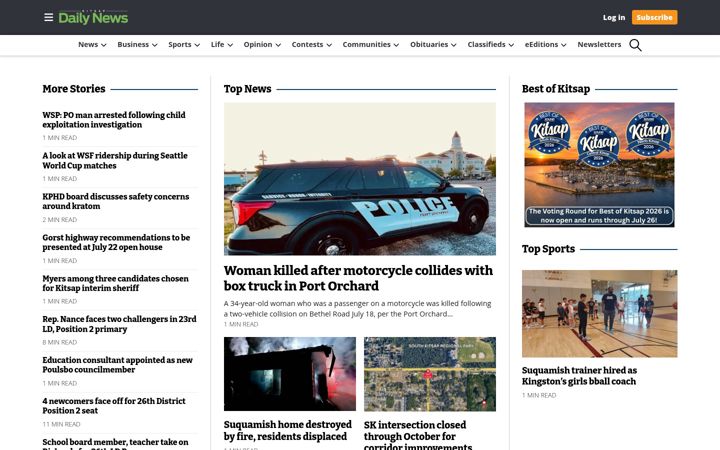Expand the Obituaries dropdown menu
Viewport: 720px width, 450px height.
pyautogui.click(x=433, y=45)
